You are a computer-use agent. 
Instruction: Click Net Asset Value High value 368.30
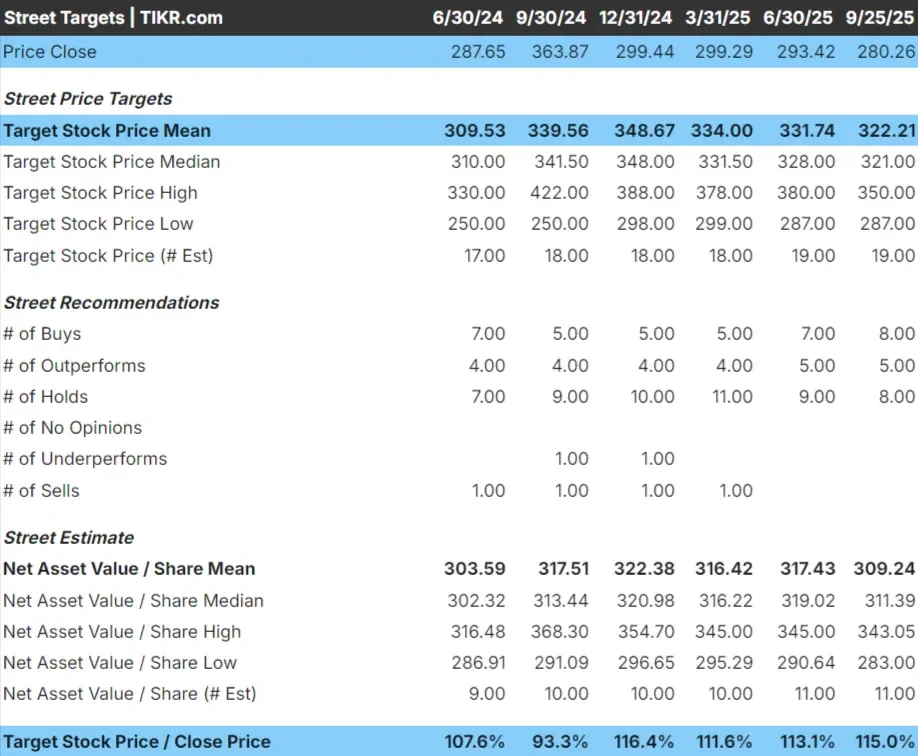pos(559,632)
